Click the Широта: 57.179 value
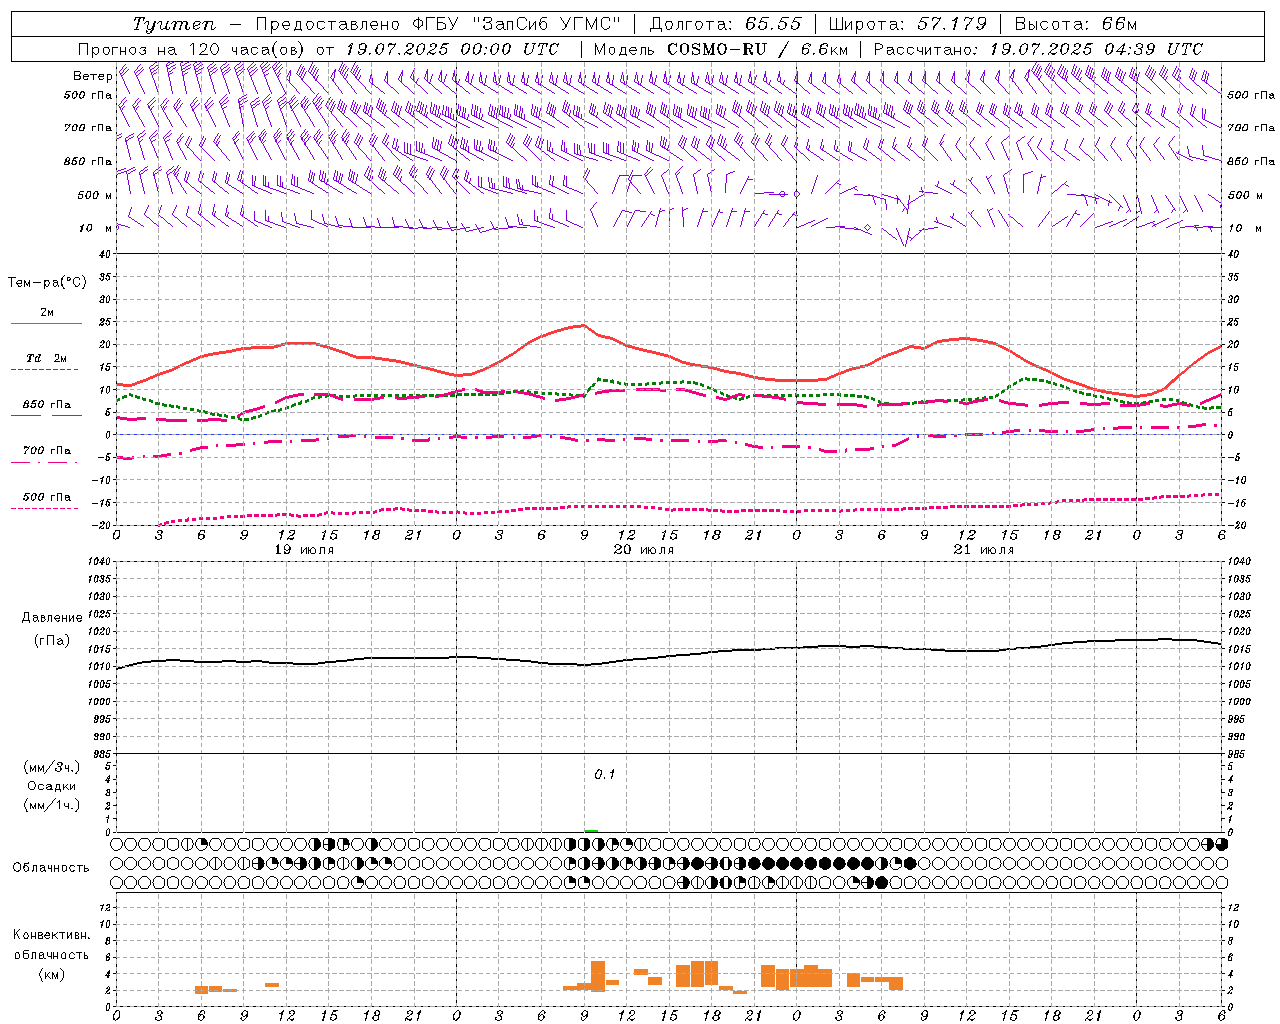The image size is (1280, 1024). coord(909,24)
